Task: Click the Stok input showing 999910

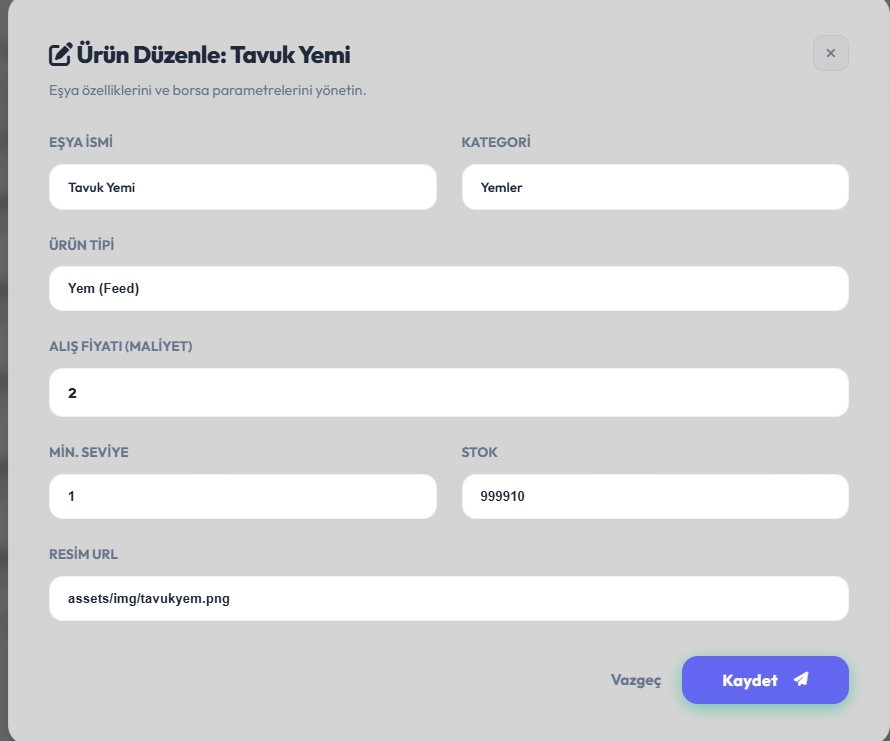Action: pos(654,496)
